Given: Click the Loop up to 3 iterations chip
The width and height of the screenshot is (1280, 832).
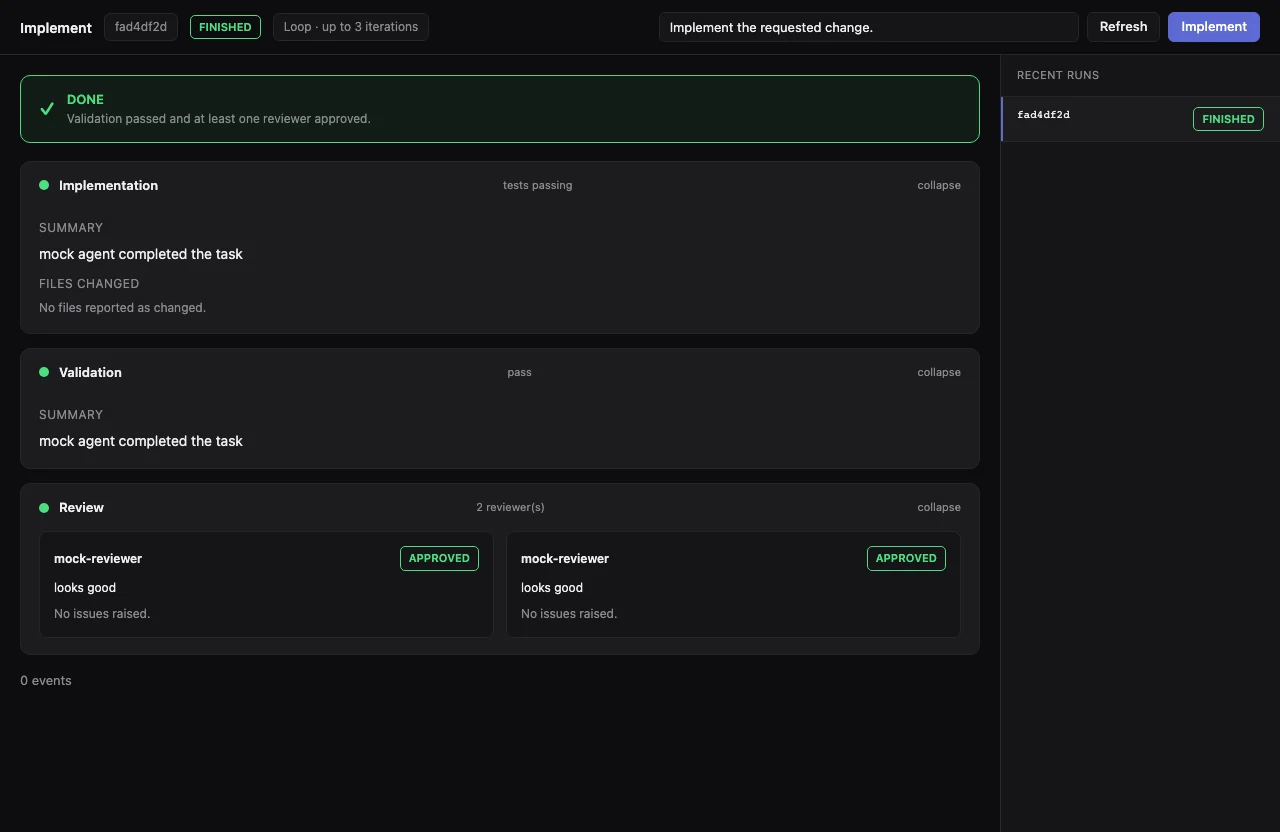Looking at the screenshot, I should tap(351, 27).
